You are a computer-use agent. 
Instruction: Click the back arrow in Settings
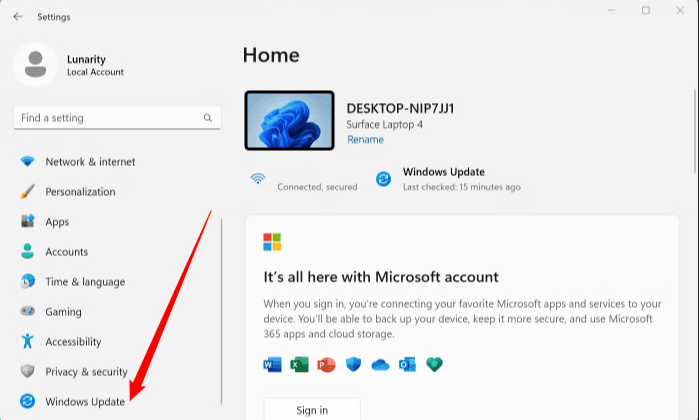pos(18,17)
